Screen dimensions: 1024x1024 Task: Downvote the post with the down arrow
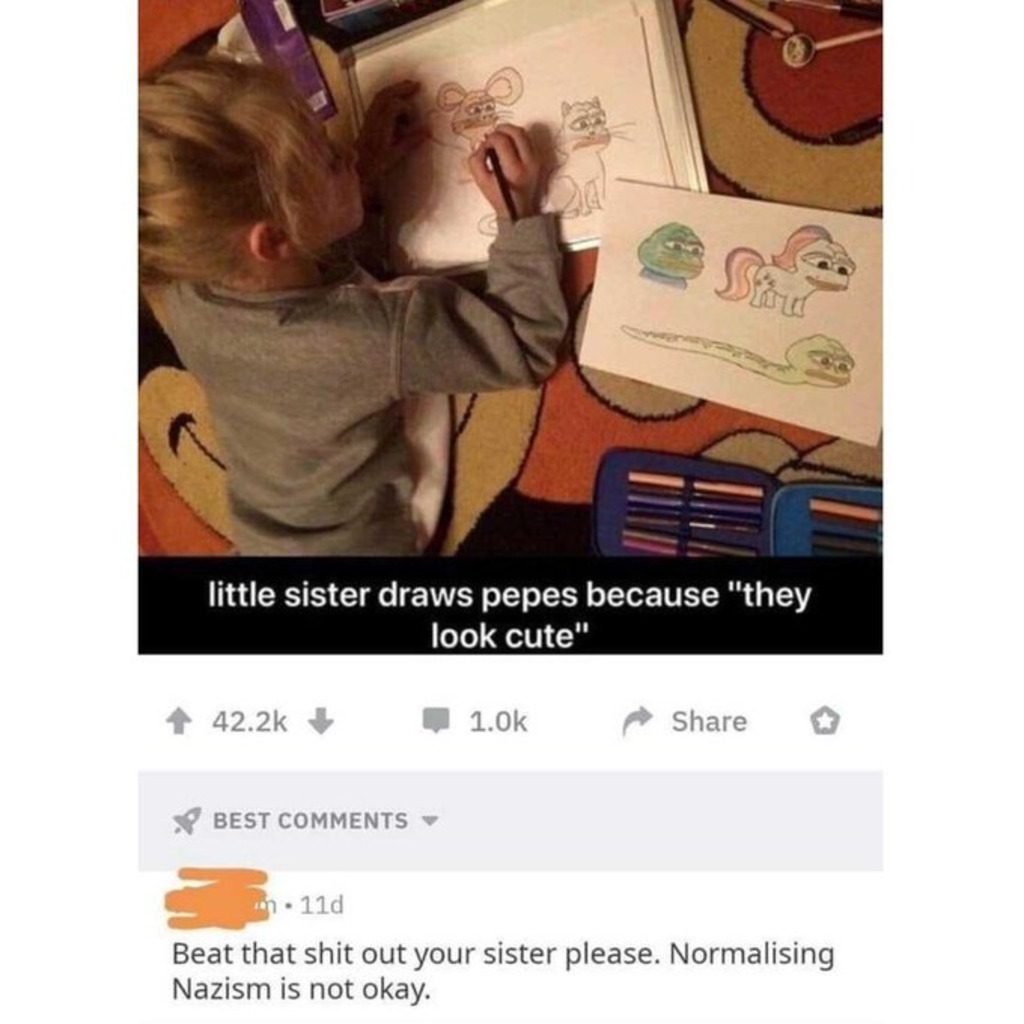(321, 721)
